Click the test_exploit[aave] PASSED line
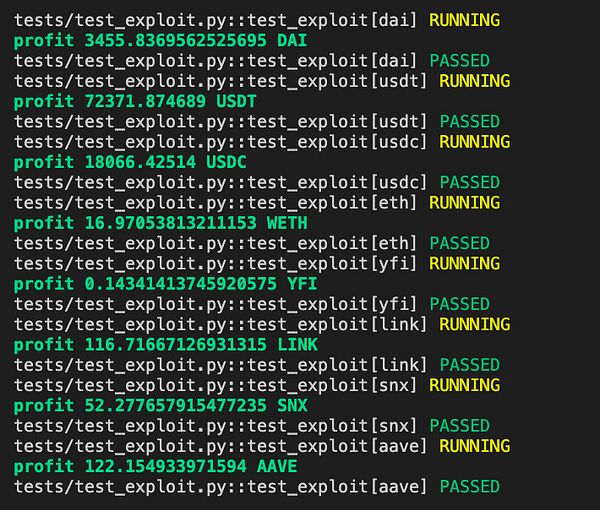Screen dimensions: 600x510 [257, 487]
